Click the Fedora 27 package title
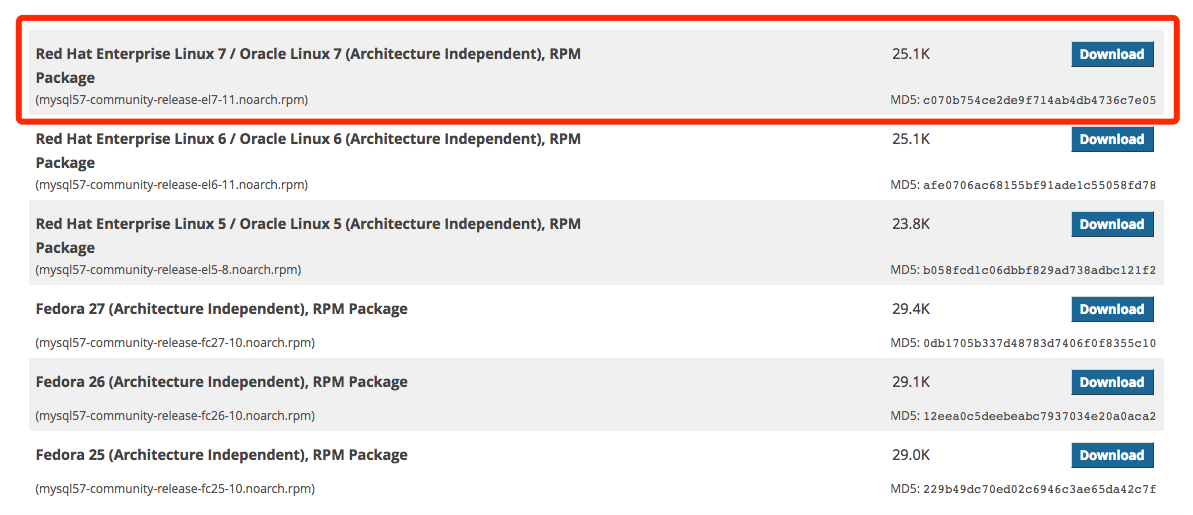This screenshot has width=1193, height=515. 221,309
